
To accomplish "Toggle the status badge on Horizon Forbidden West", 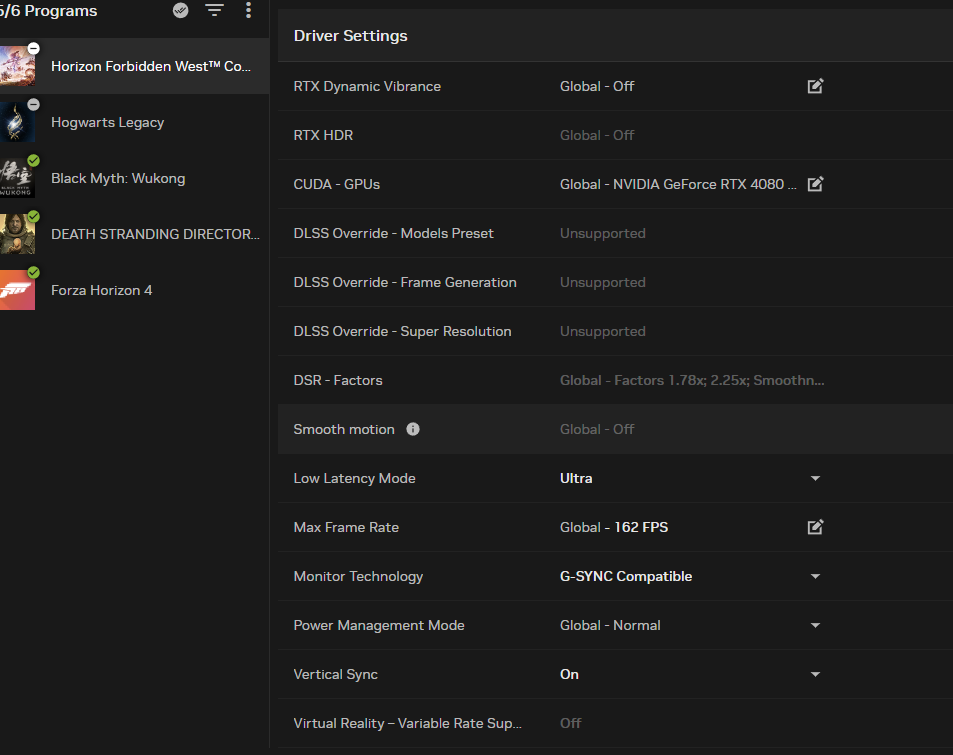I will click(34, 48).
